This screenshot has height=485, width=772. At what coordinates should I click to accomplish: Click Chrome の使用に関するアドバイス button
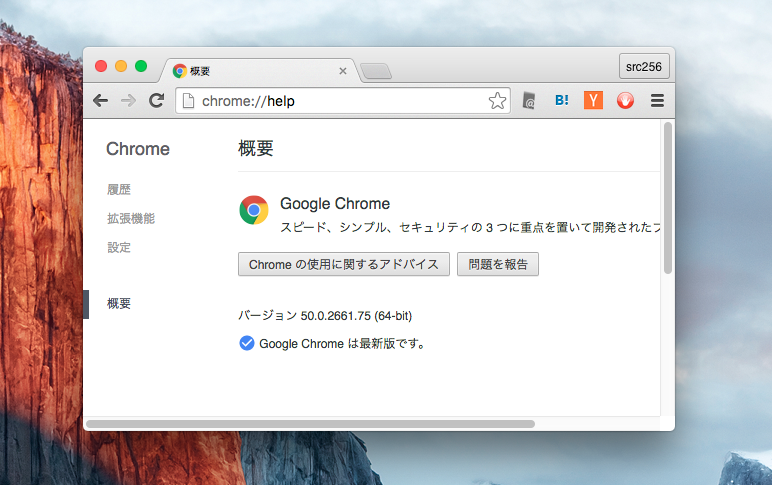pyautogui.click(x=344, y=264)
